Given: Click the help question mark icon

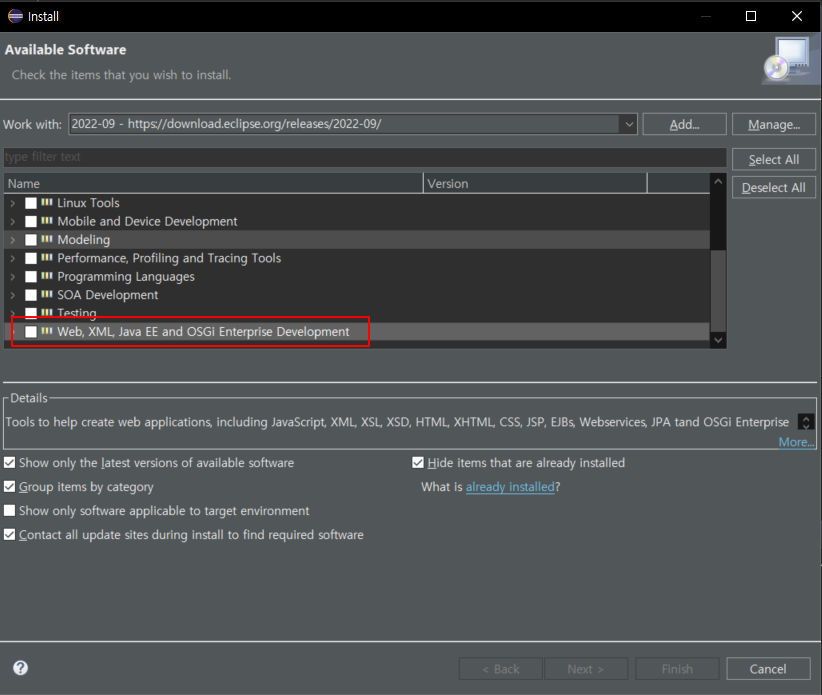Looking at the screenshot, I should 20,668.
